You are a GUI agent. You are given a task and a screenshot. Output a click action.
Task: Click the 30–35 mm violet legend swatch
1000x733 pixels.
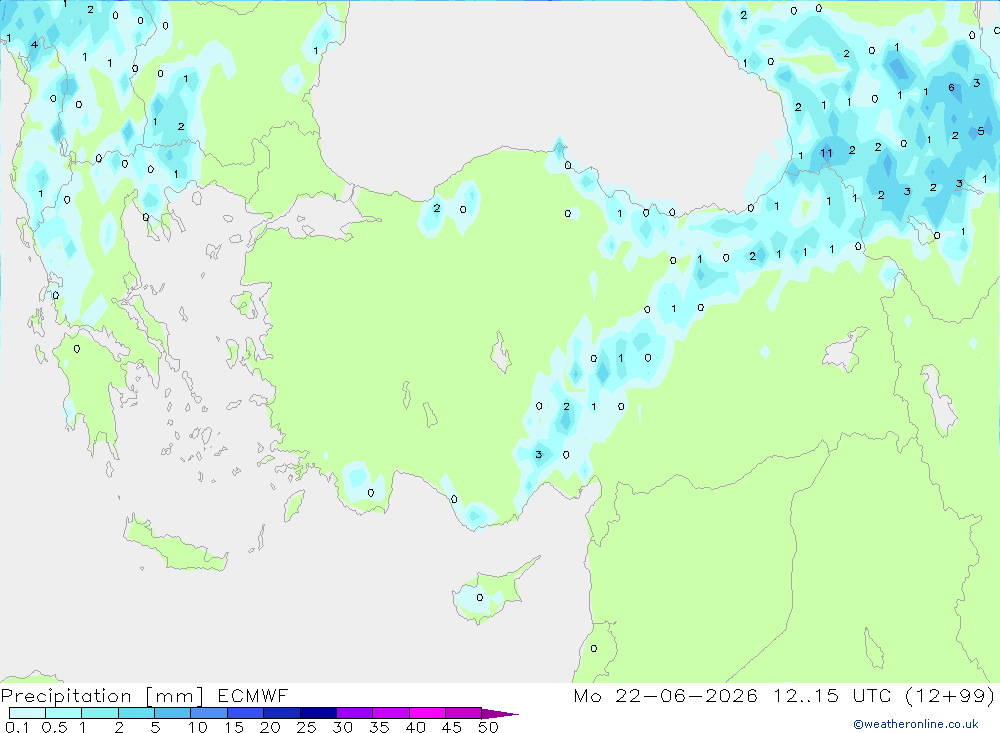(x=355, y=713)
